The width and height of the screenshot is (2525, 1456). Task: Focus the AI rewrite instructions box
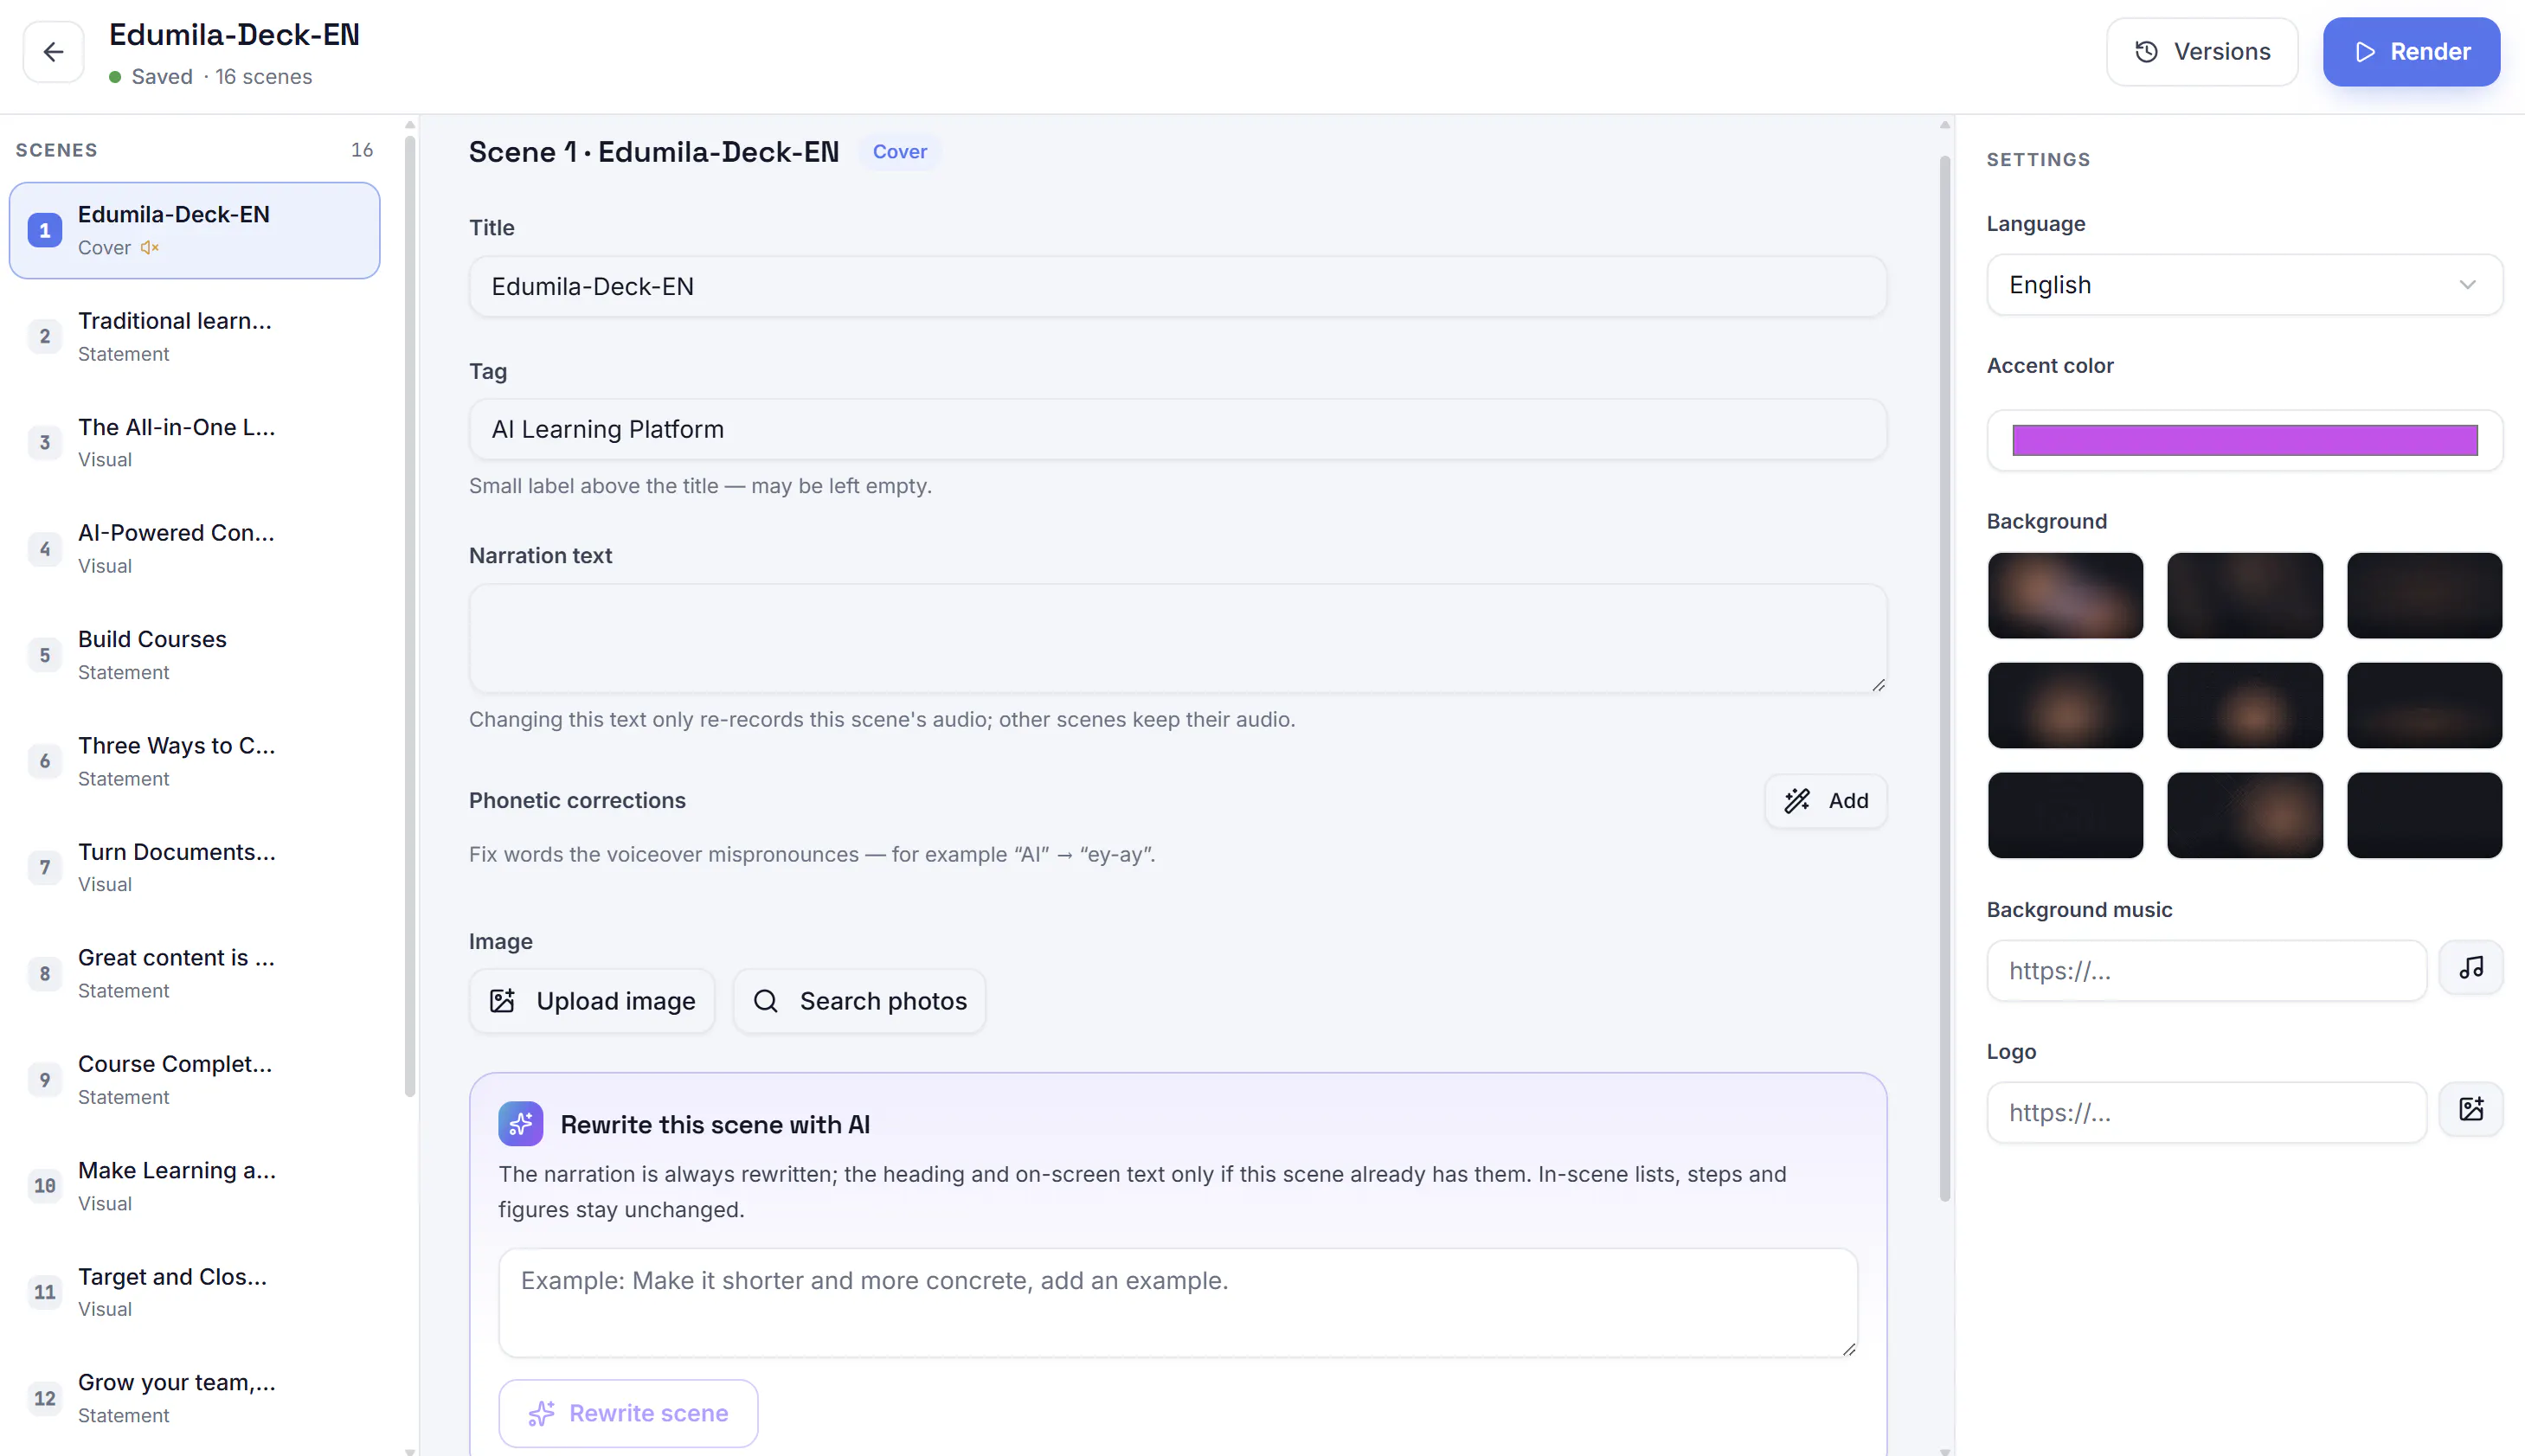(x=1178, y=1302)
